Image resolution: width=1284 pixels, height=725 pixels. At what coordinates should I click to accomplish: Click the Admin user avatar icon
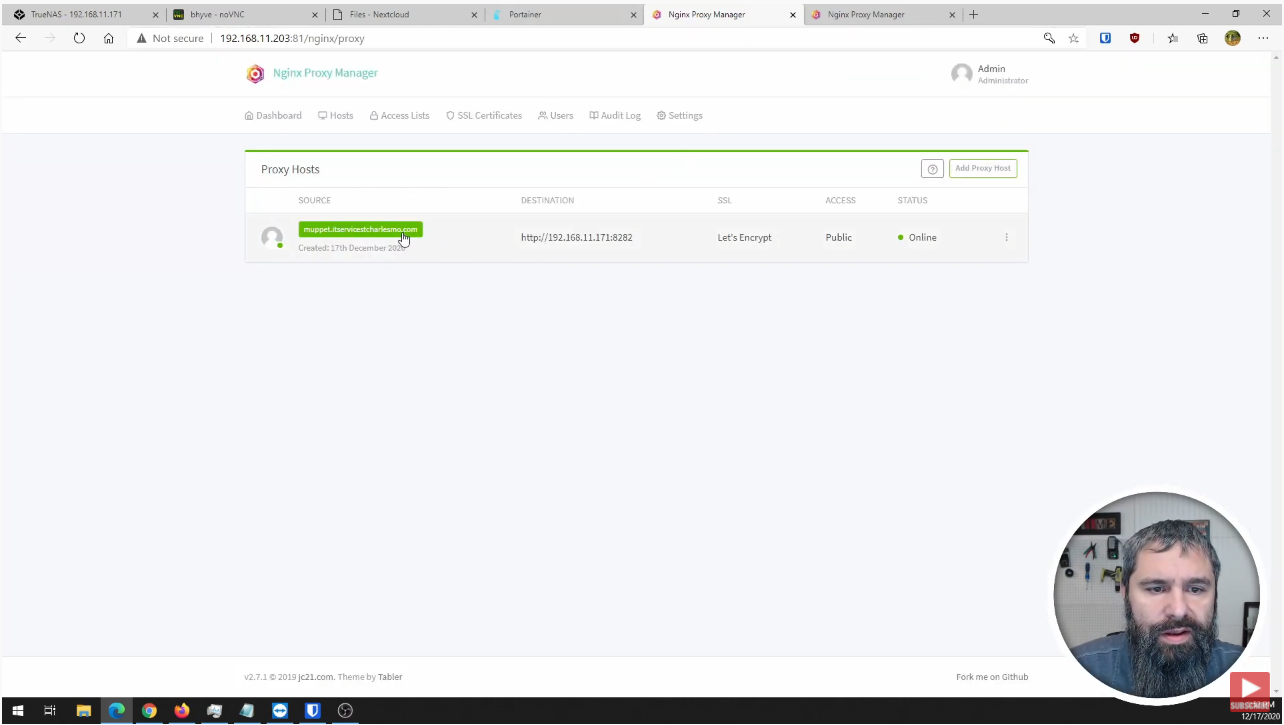pos(962,74)
